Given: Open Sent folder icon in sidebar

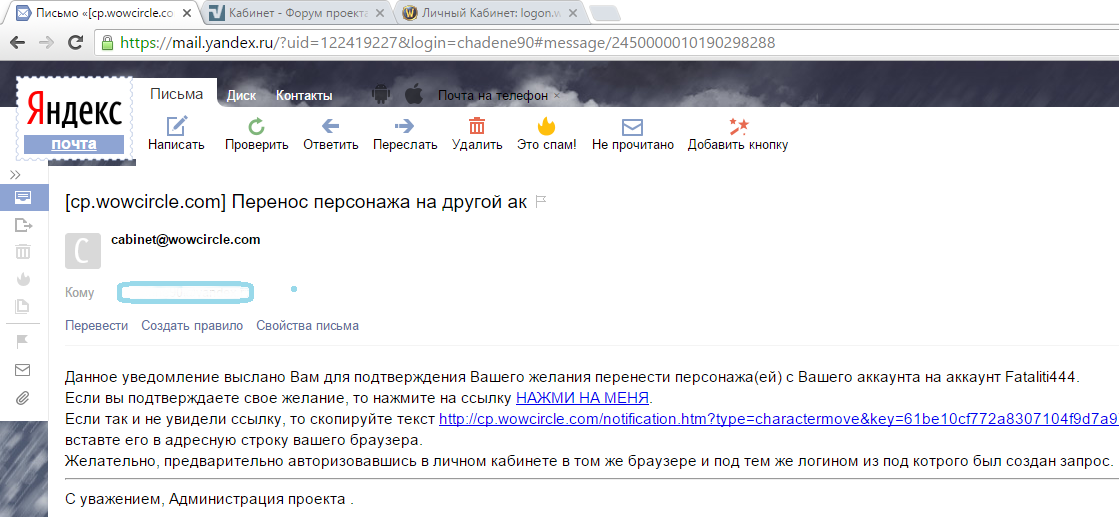Looking at the screenshot, I should [24, 226].
